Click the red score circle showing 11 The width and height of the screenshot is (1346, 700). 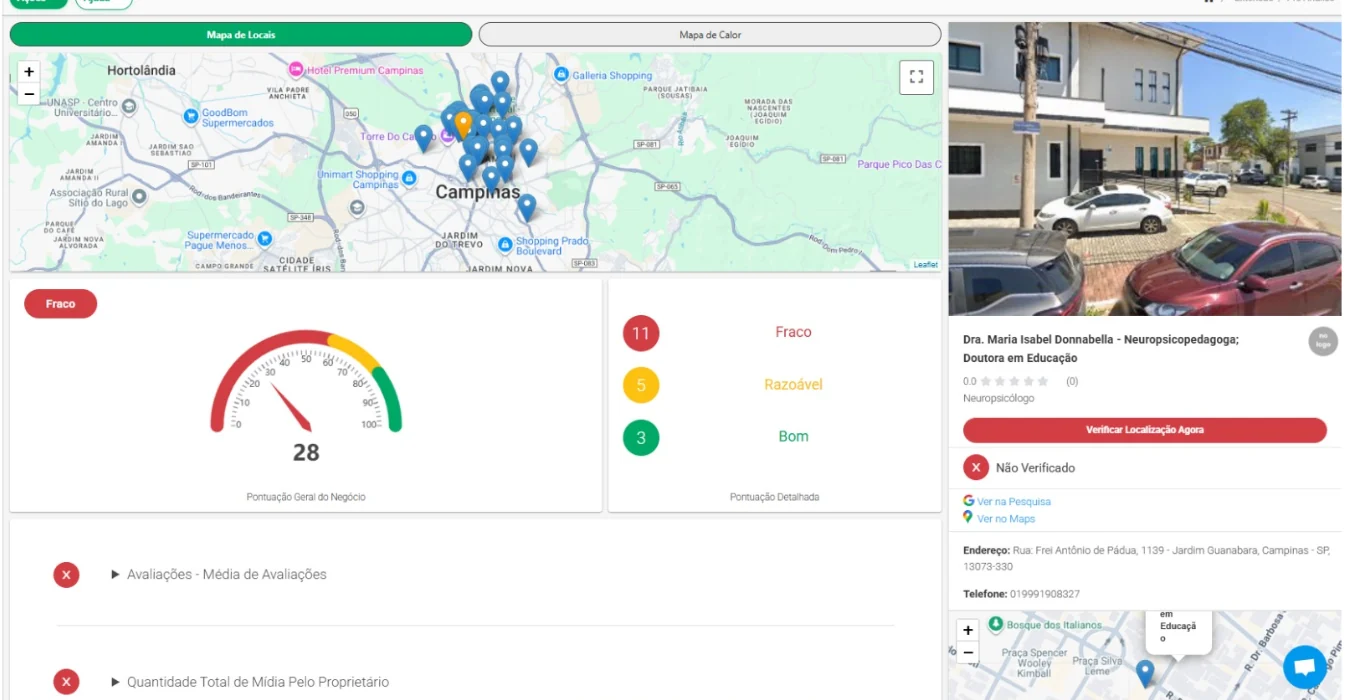[x=641, y=333]
